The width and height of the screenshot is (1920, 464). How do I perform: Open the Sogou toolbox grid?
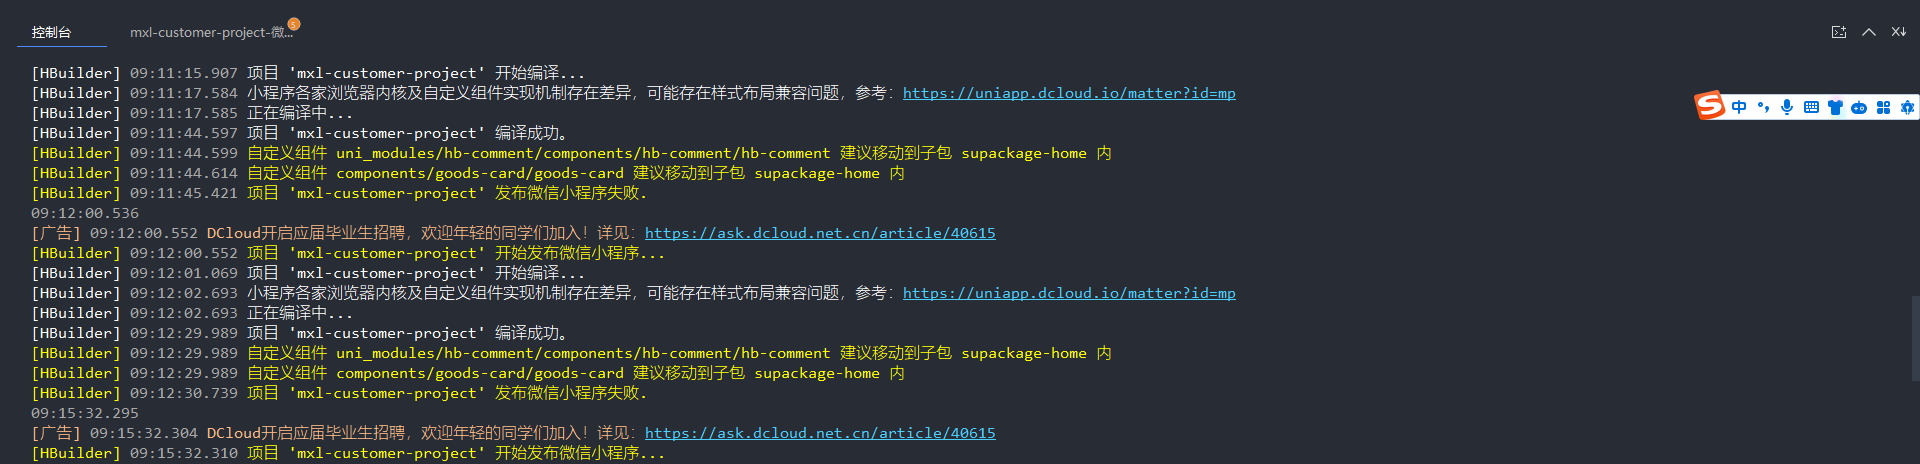tap(1883, 107)
